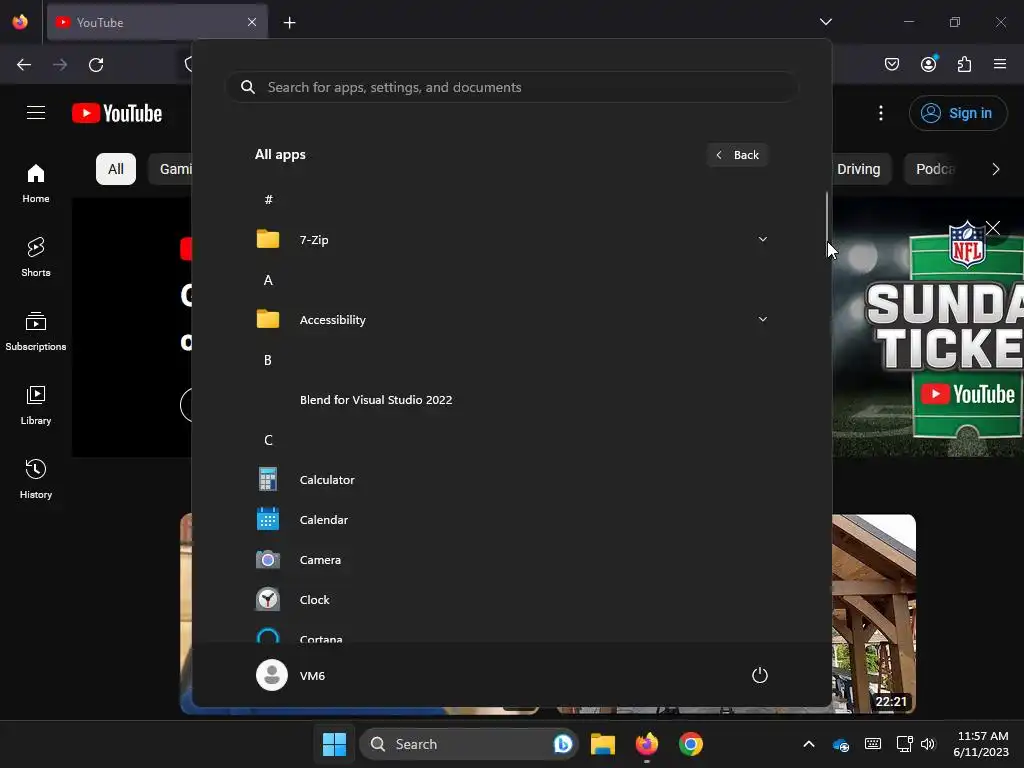Open Calculator from the All apps list
This screenshot has height=768, width=1024.
[x=511, y=479]
